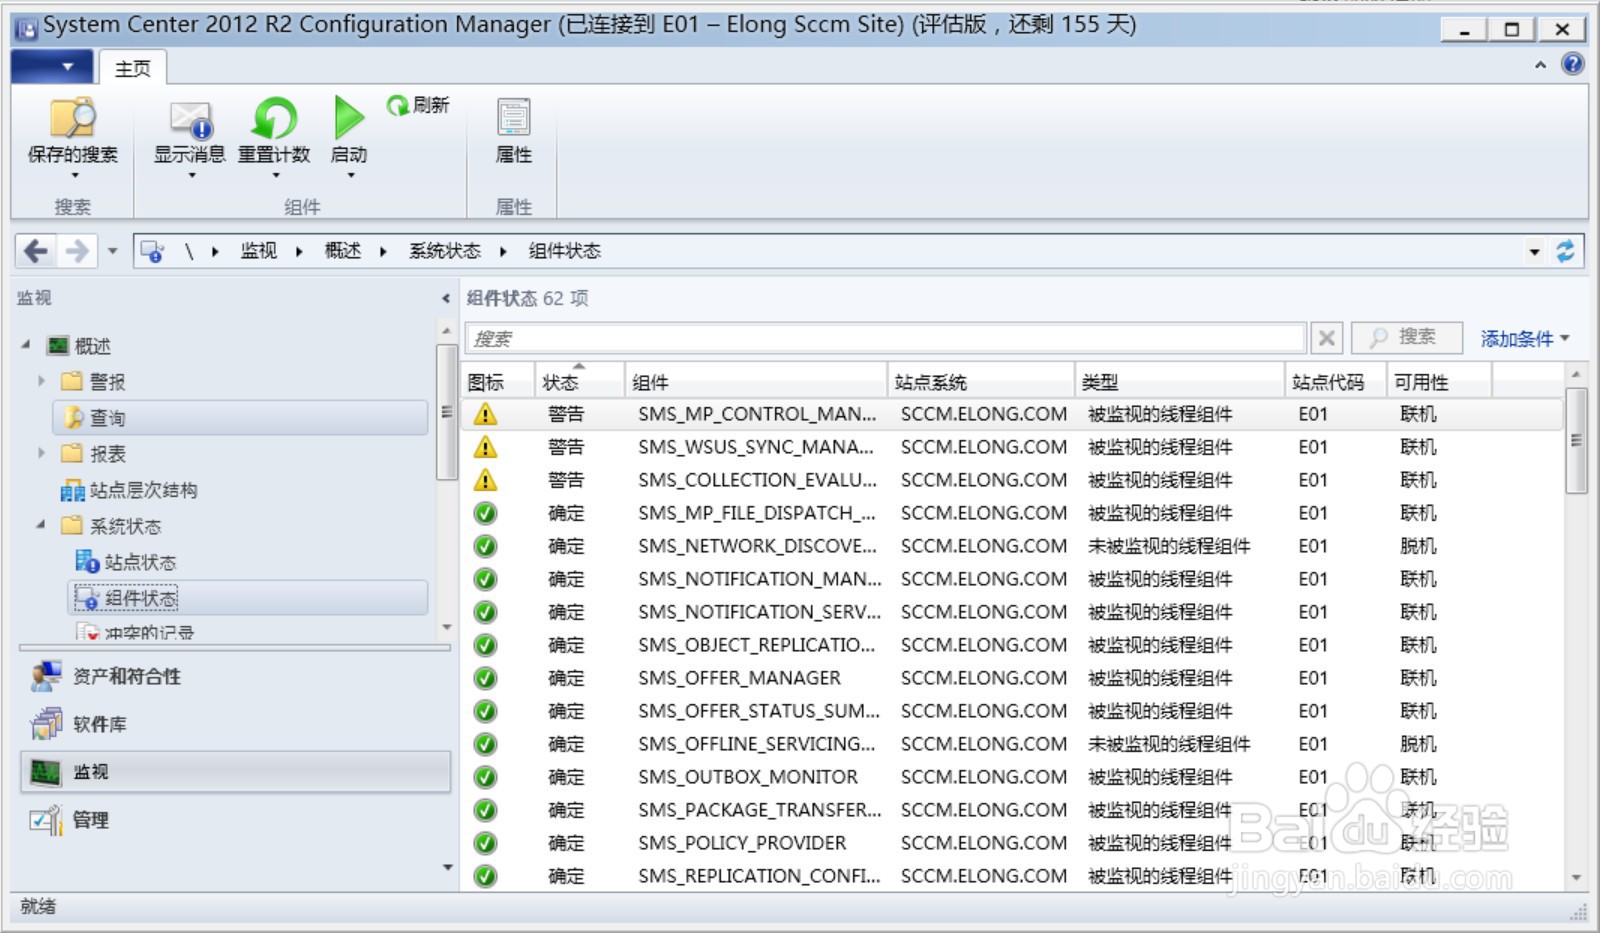Minimize the ribbon with the chevron
Screen dimensions: 1600x933
[1540, 65]
